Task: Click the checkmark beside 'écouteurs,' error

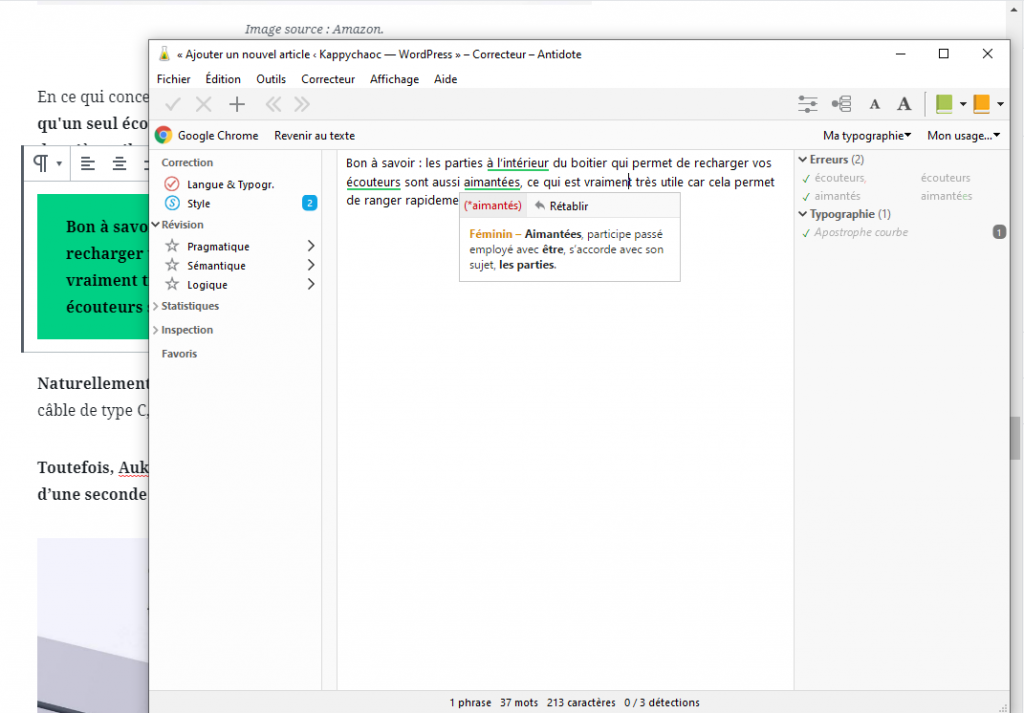Action: click(806, 178)
